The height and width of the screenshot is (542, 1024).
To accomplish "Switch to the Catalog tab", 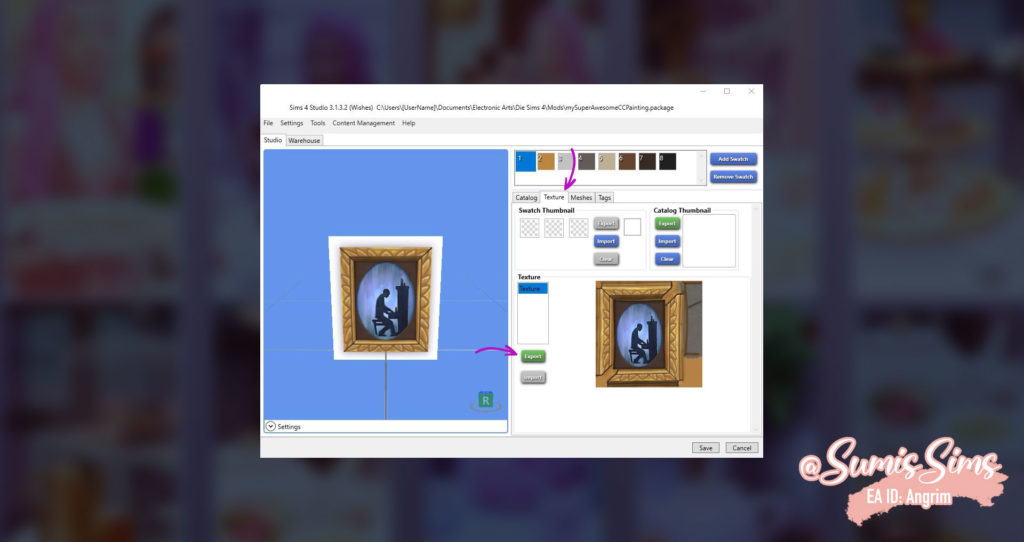I will pyautogui.click(x=526, y=197).
